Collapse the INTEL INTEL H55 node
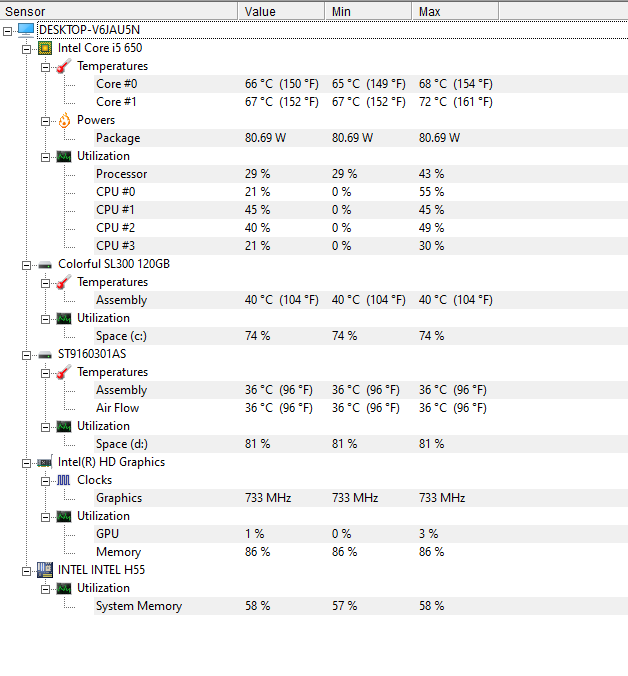This screenshot has height=676, width=628. coord(26,571)
